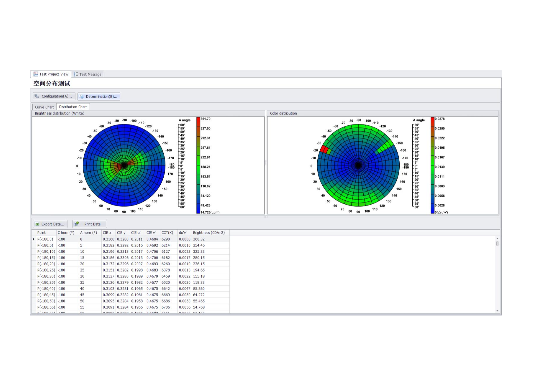The image size is (540, 380).
Task: Select the first row in data table
Action: [x=131, y=239]
